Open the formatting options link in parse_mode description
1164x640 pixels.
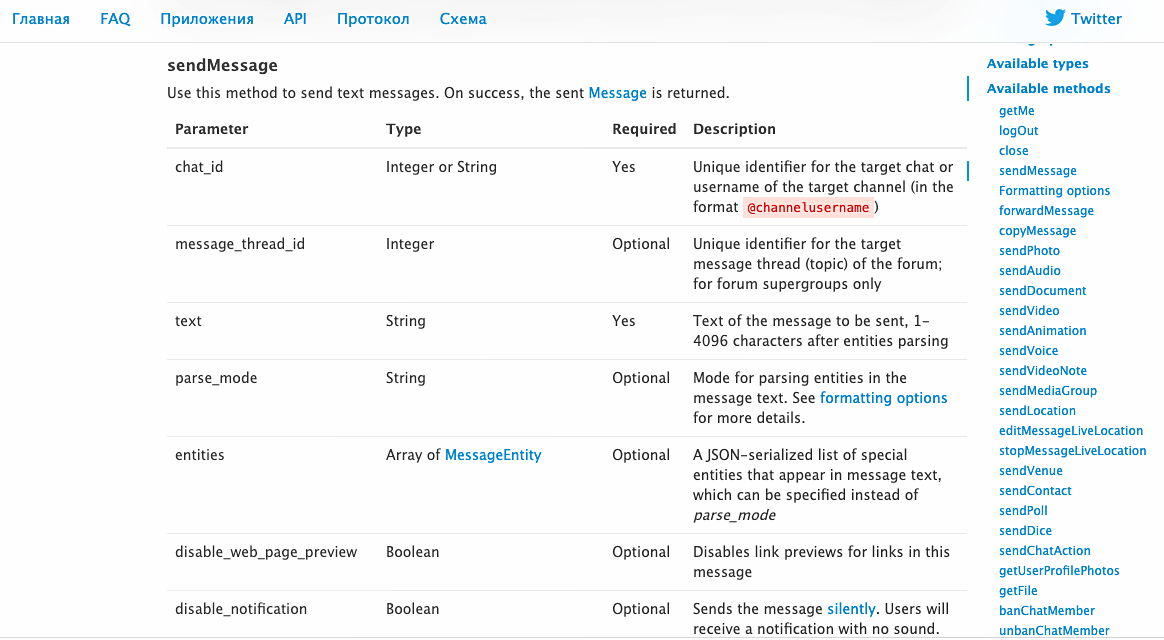[883, 398]
